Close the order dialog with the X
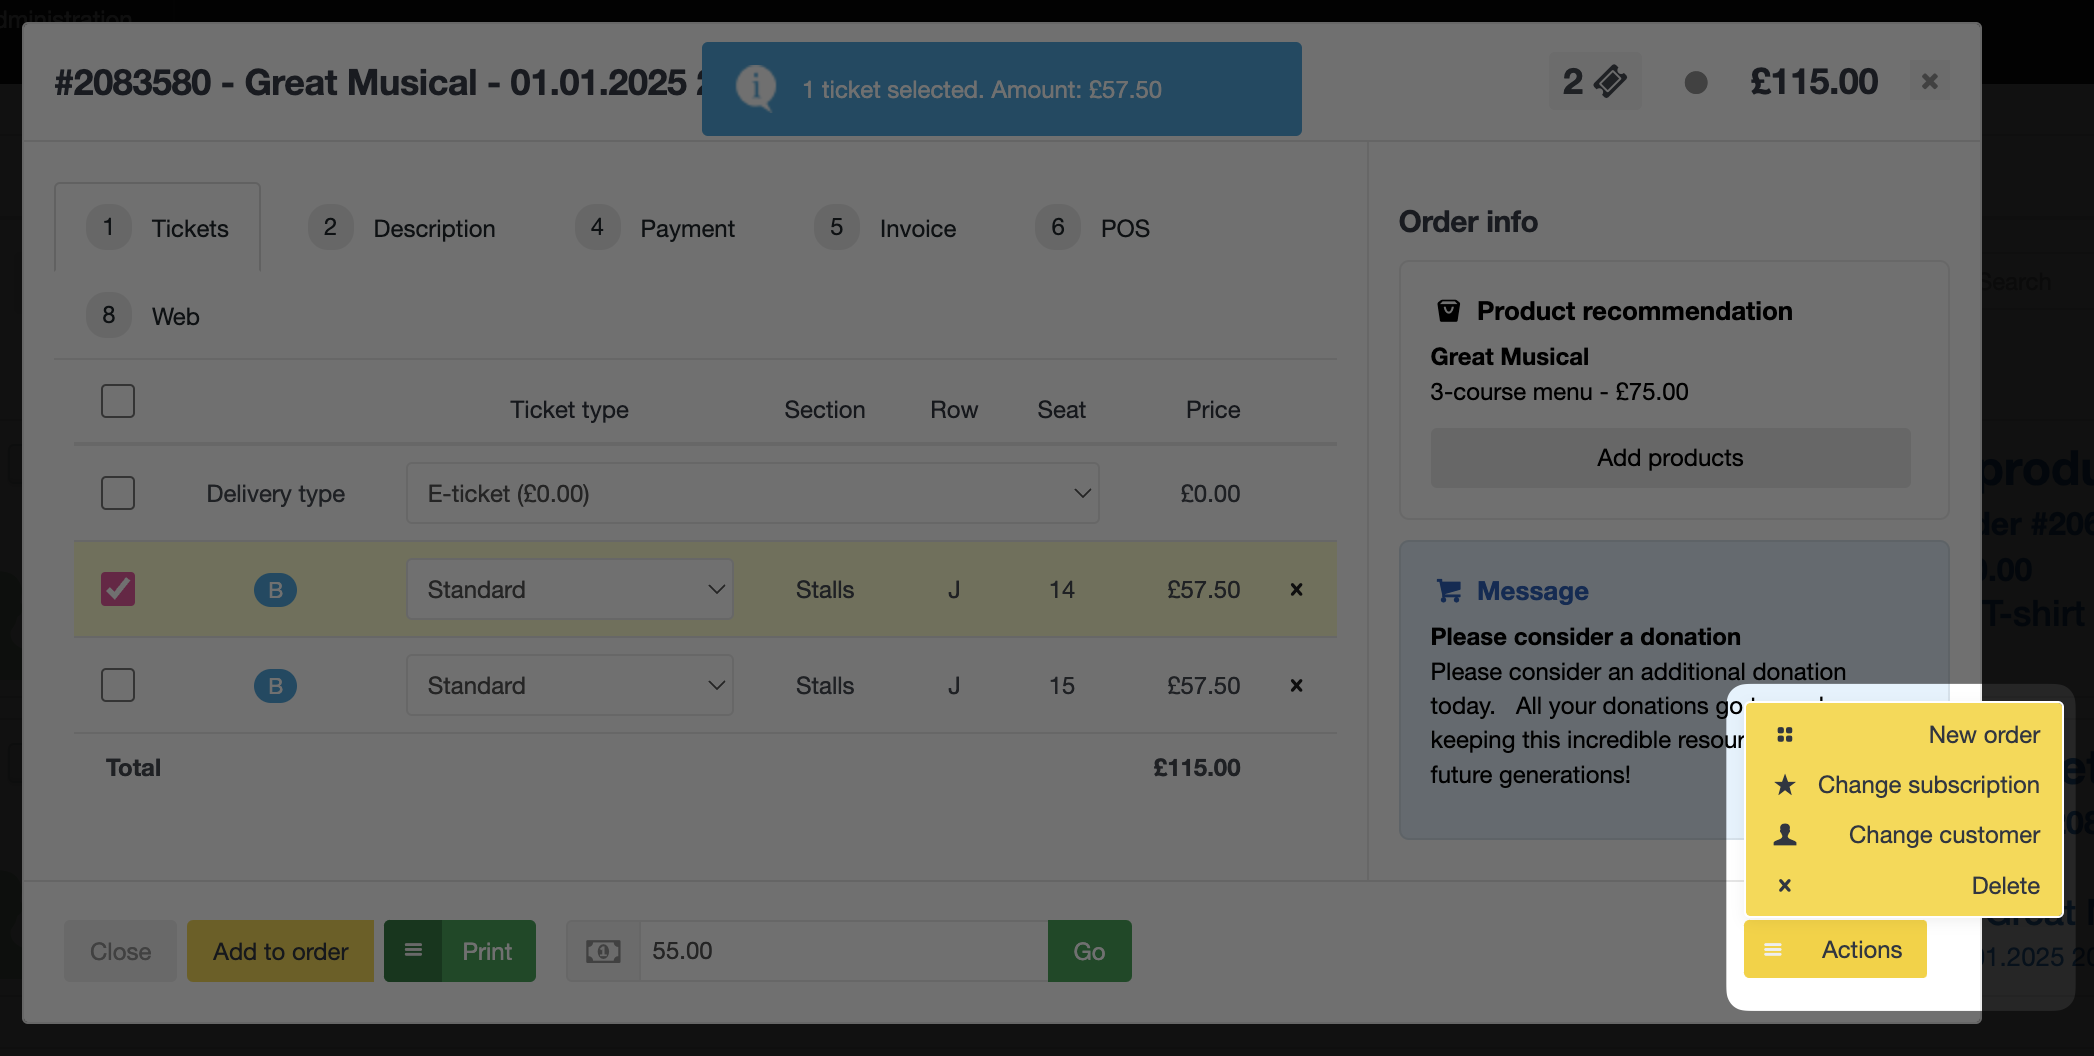 point(1930,81)
